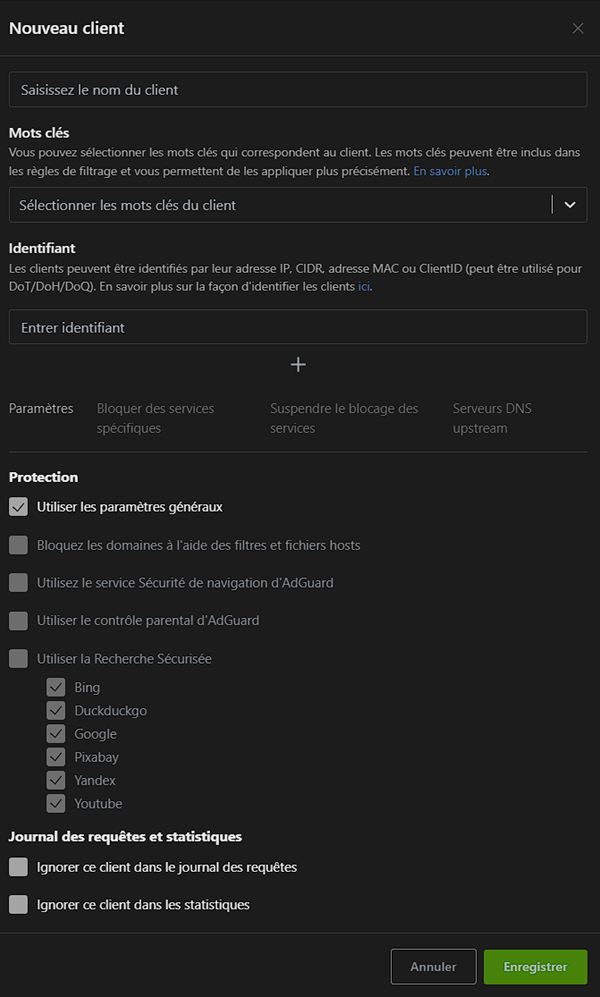Image resolution: width=600 pixels, height=997 pixels.
Task: Uncheck the Duckduckgo safe search option
Action: point(56,710)
